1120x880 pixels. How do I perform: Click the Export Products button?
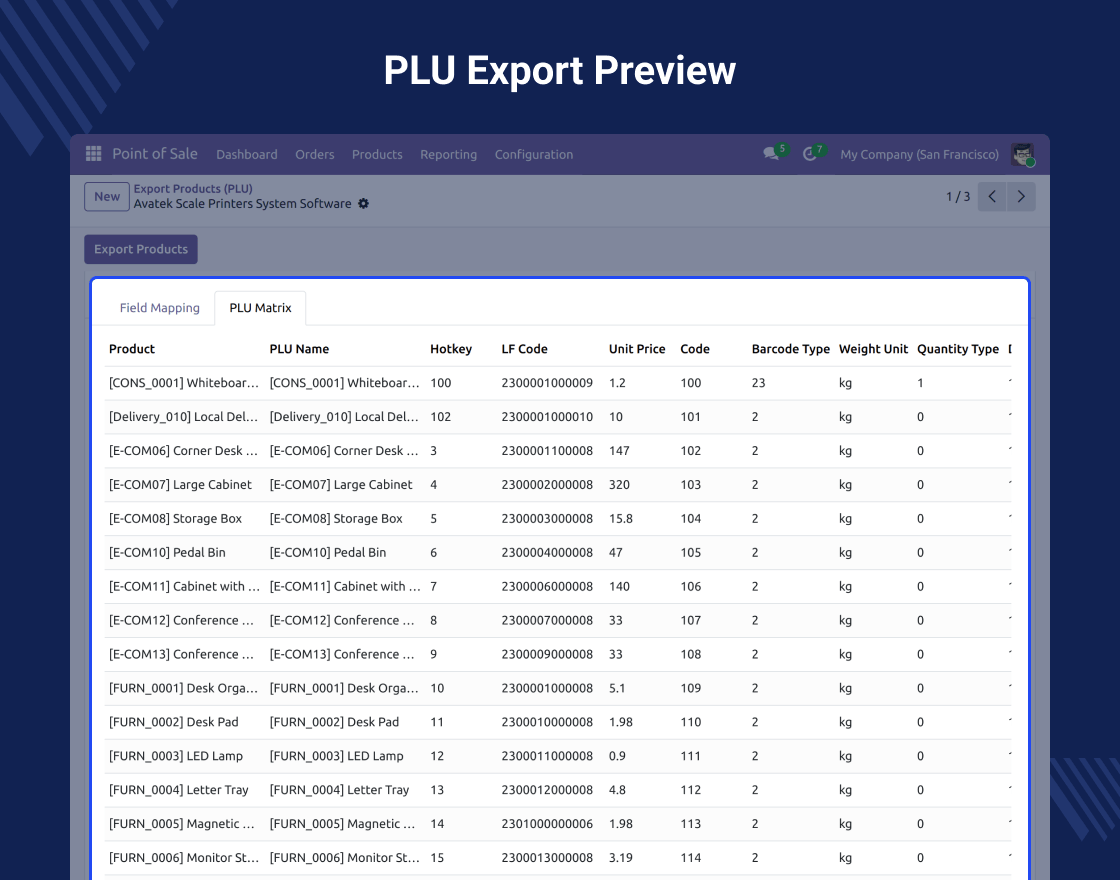[x=141, y=249]
